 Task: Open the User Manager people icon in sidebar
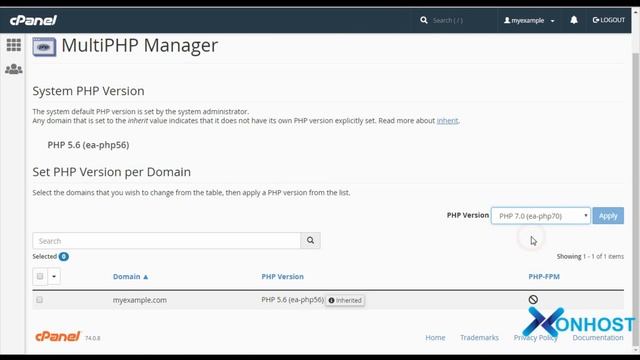coord(13,69)
